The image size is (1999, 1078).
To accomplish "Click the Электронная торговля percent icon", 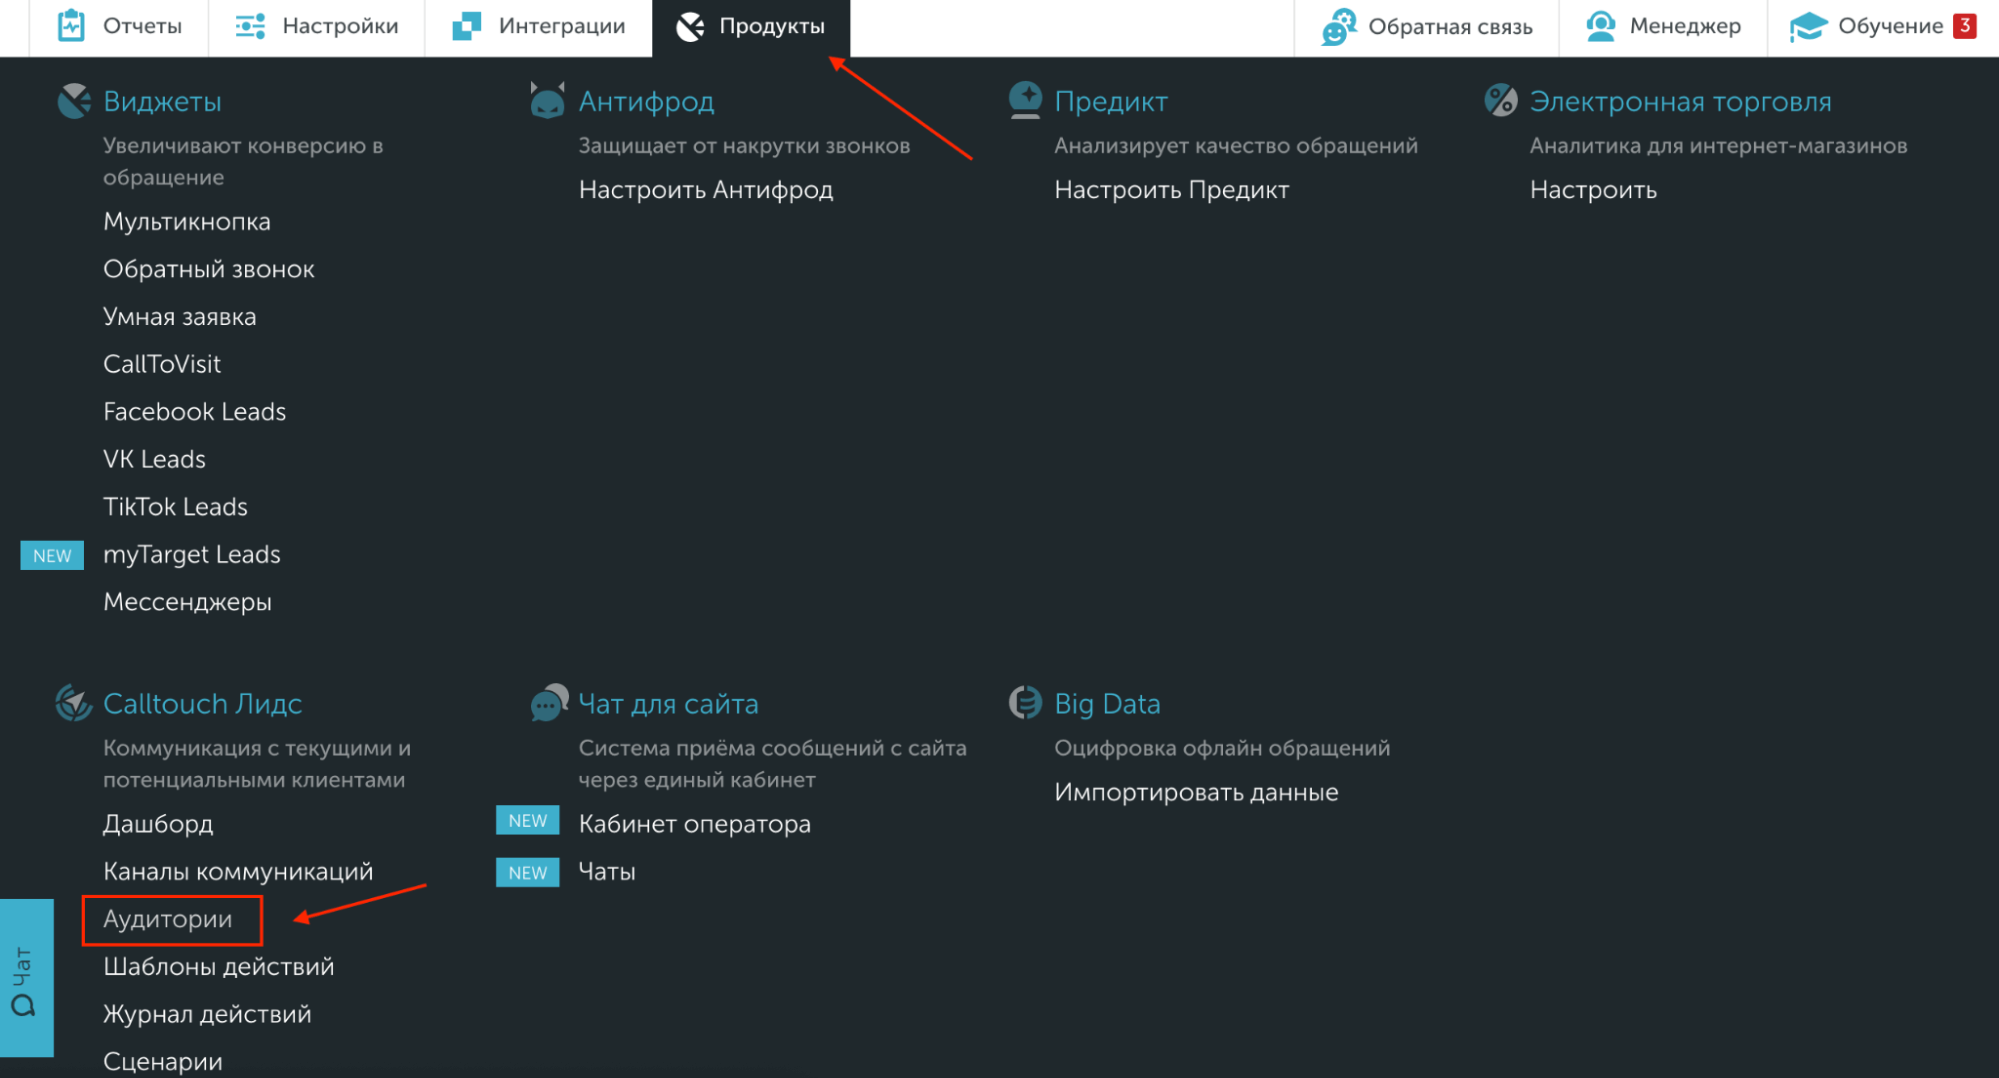I will 1500,100.
